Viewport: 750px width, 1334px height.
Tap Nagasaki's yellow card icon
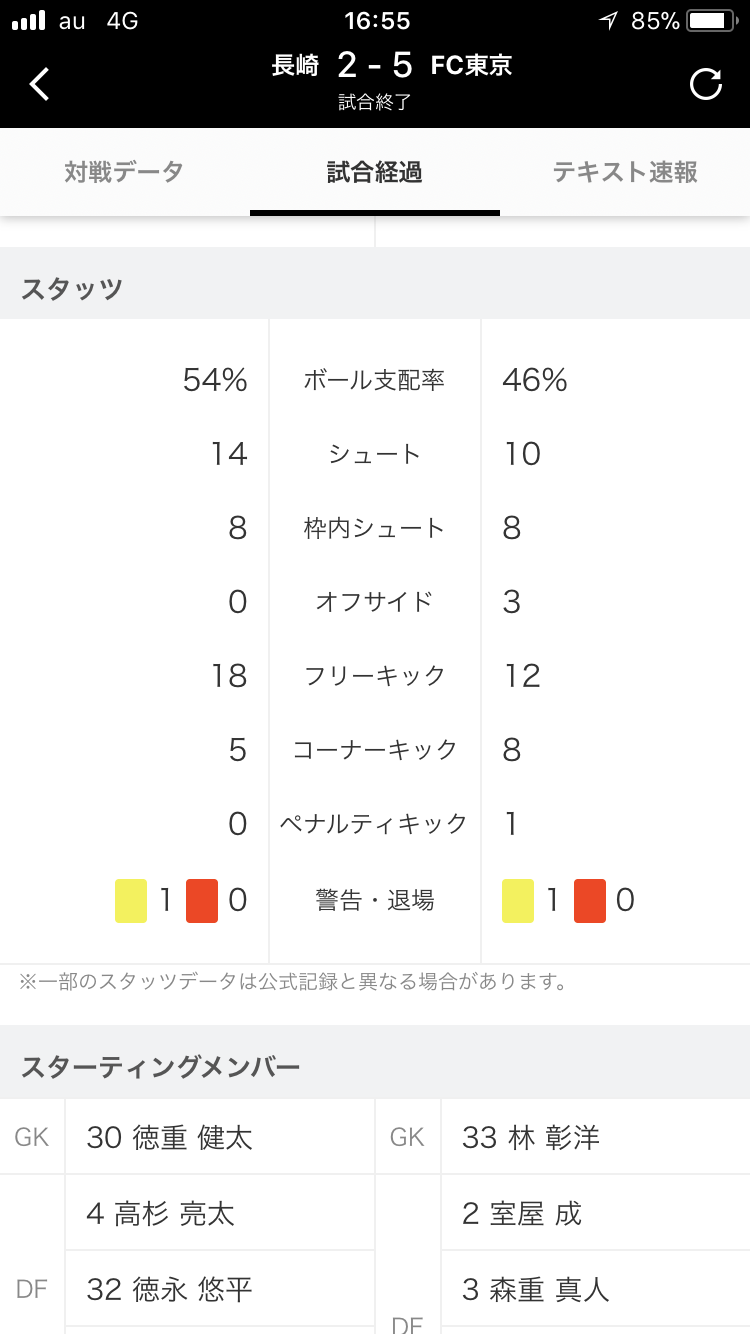(131, 901)
